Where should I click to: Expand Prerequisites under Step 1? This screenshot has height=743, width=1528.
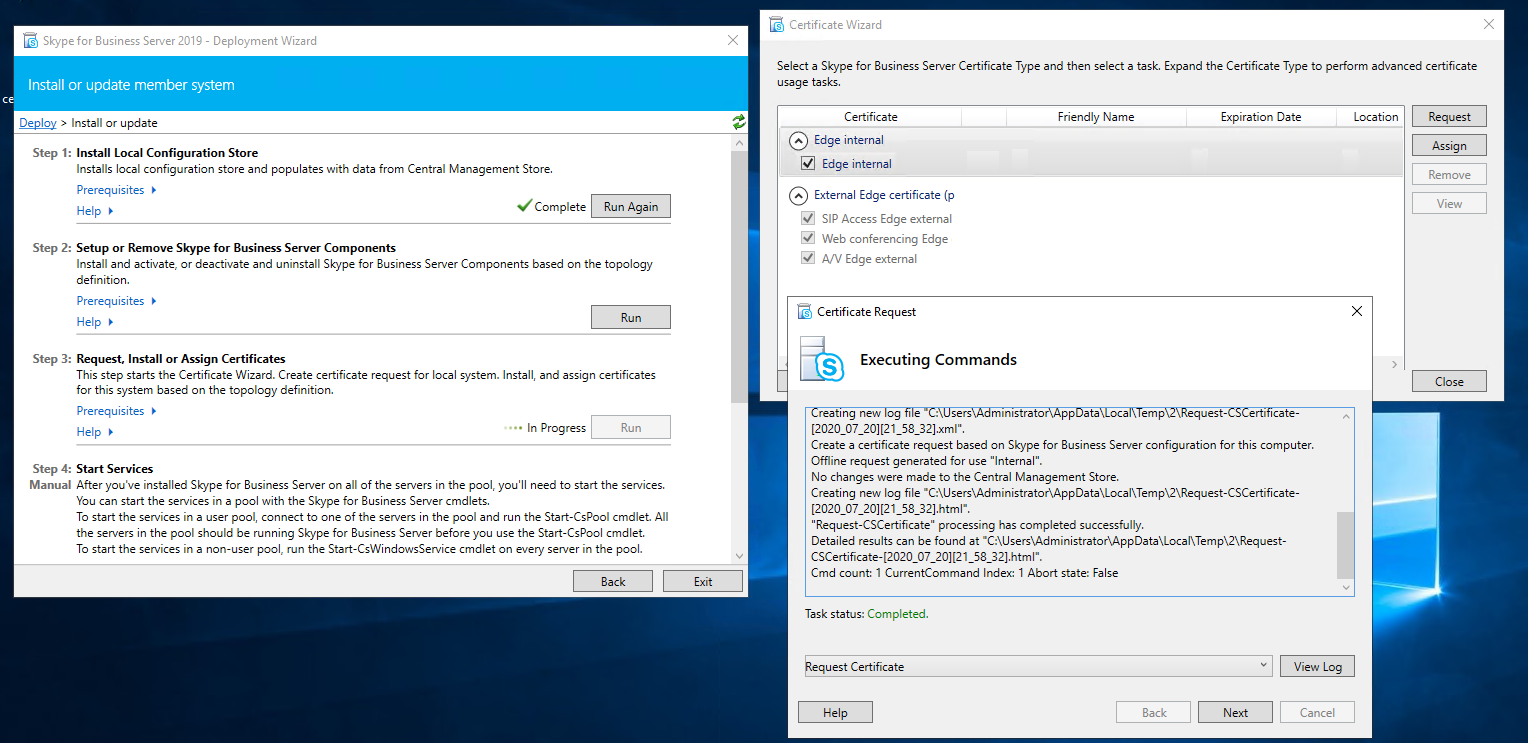(x=116, y=190)
